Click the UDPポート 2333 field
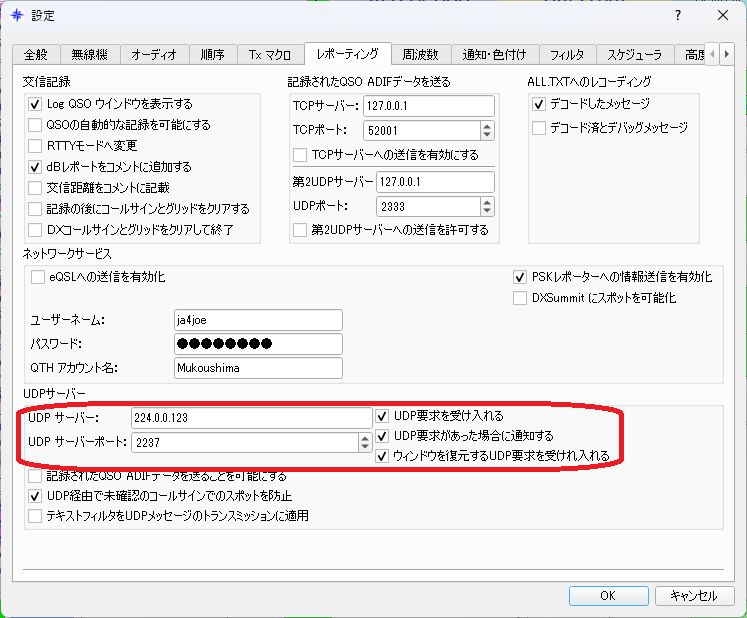Screen dimensions: 747x618 coord(428,207)
